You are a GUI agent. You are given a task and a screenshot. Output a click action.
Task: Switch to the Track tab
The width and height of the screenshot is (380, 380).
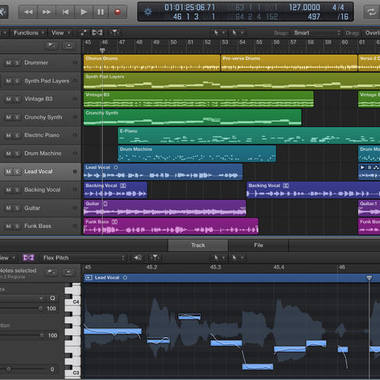coord(198,245)
